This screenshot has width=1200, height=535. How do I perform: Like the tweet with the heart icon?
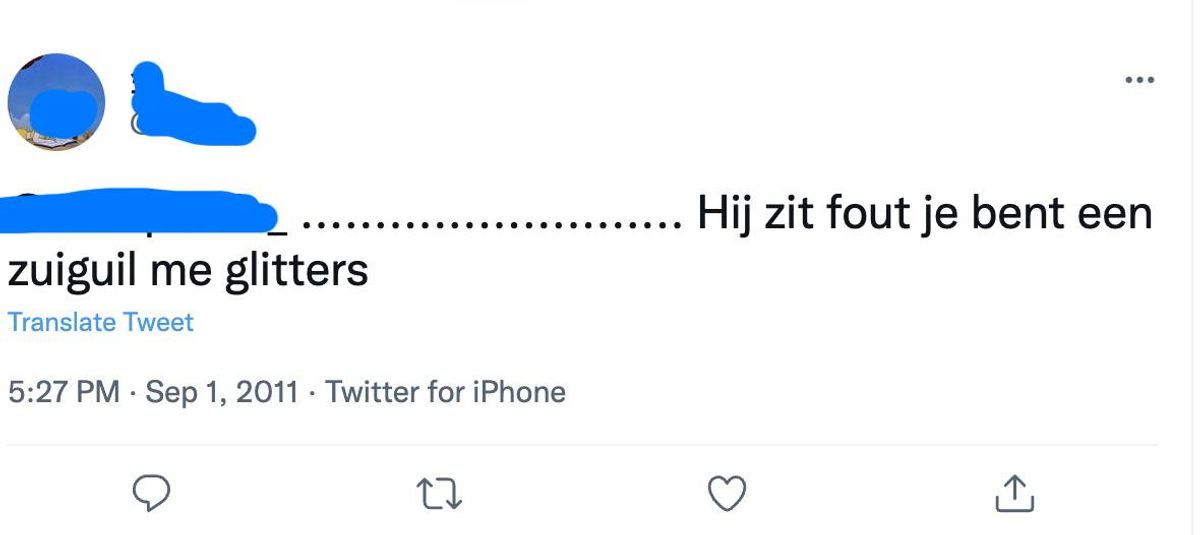click(727, 492)
